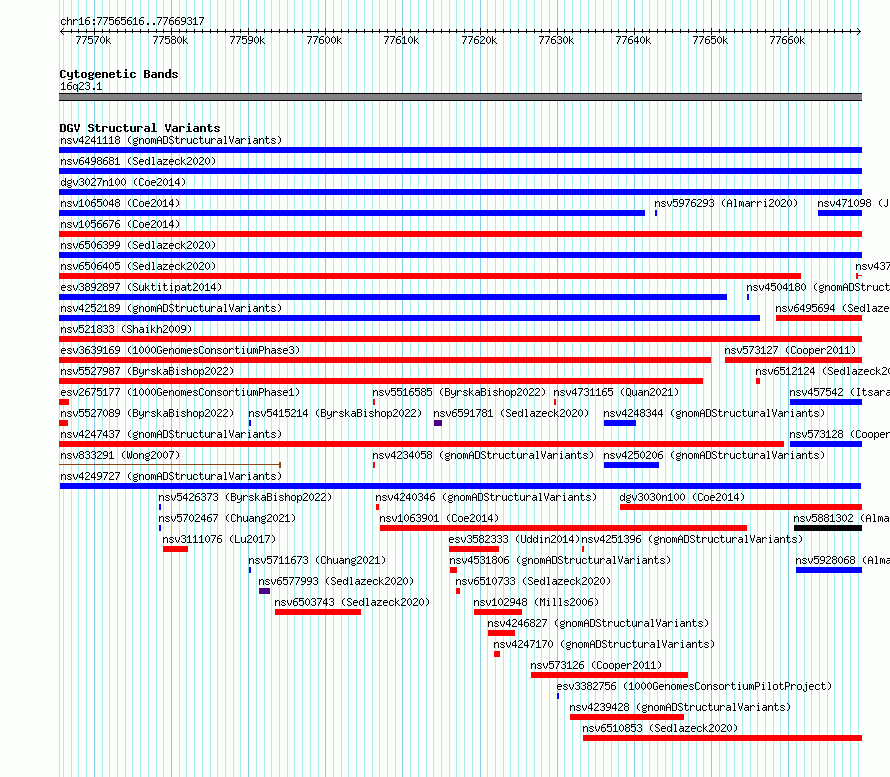Select the nsv1063901 (Coe2014) label
Screen dimensions: 890x777
click(439, 518)
